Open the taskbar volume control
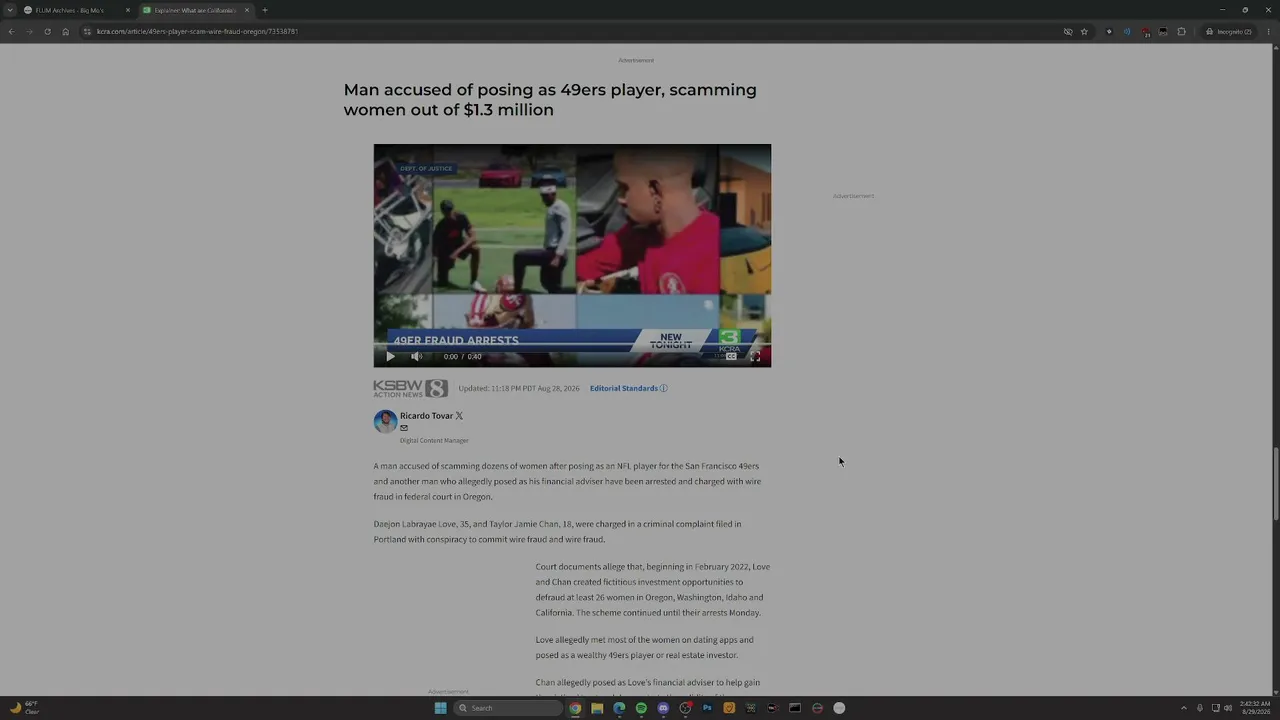 point(1228,708)
